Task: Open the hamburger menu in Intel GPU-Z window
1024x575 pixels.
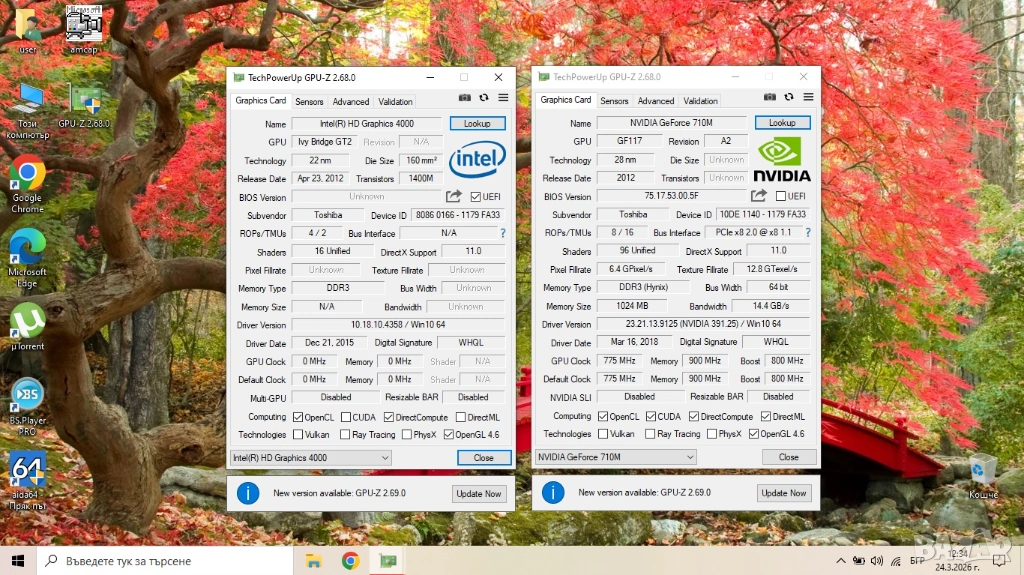Action: [503, 98]
